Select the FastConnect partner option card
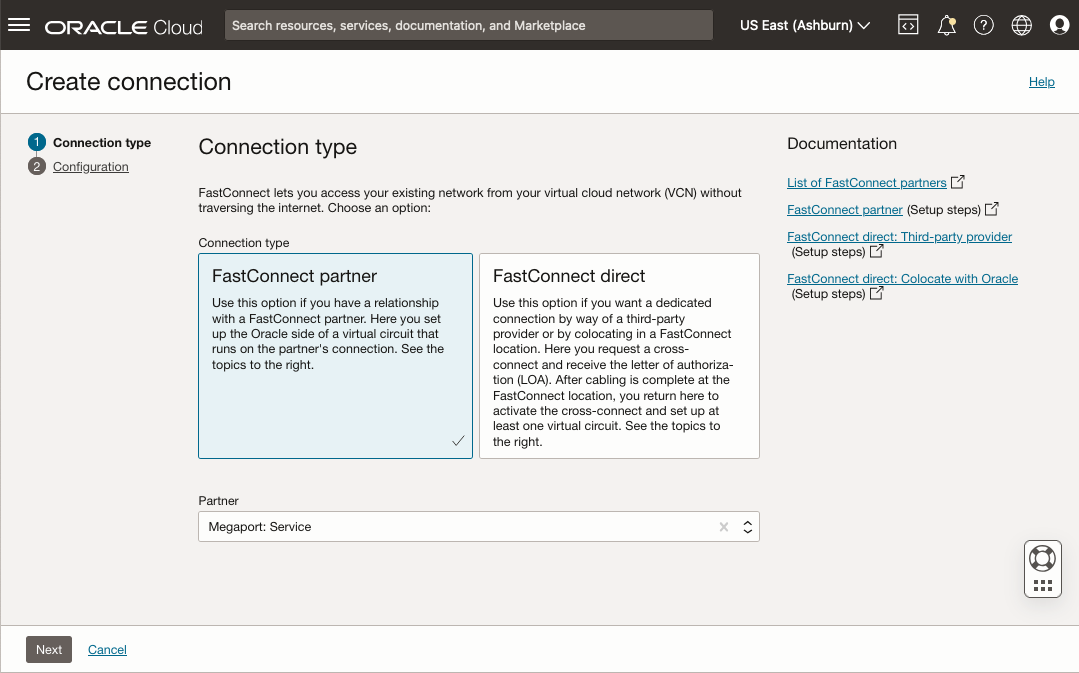The height and width of the screenshot is (673, 1079). 335,356
